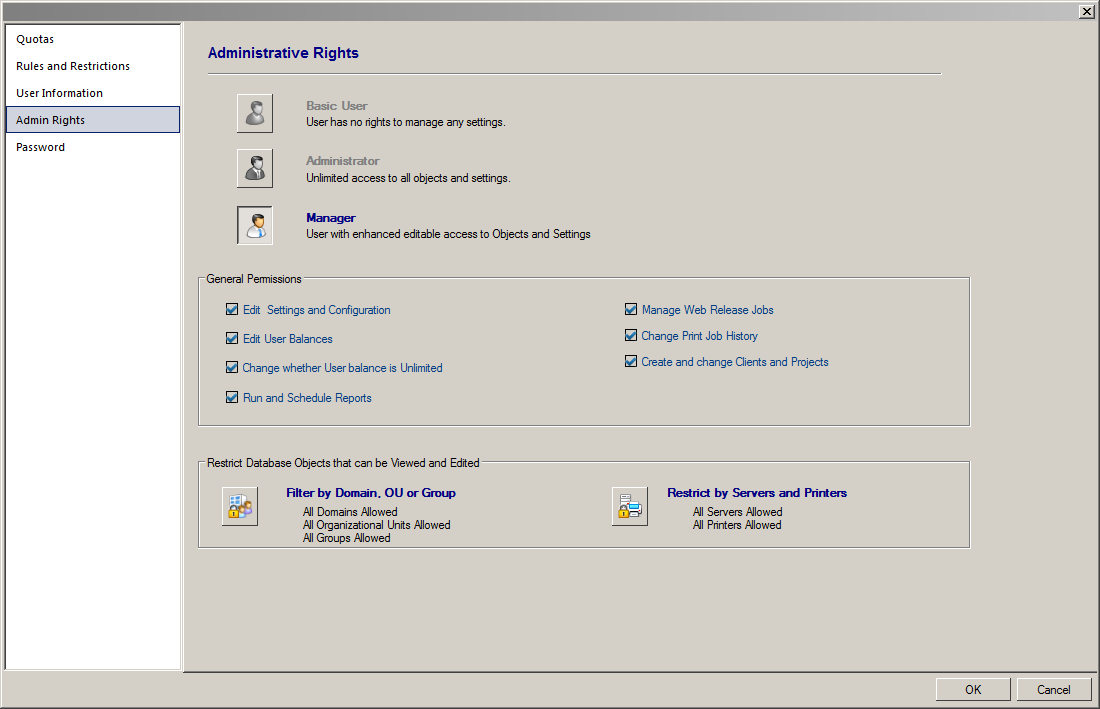Image resolution: width=1100 pixels, height=709 pixels.
Task: Click 'All Printers Allowed' text
Action: click(x=737, y=525)
